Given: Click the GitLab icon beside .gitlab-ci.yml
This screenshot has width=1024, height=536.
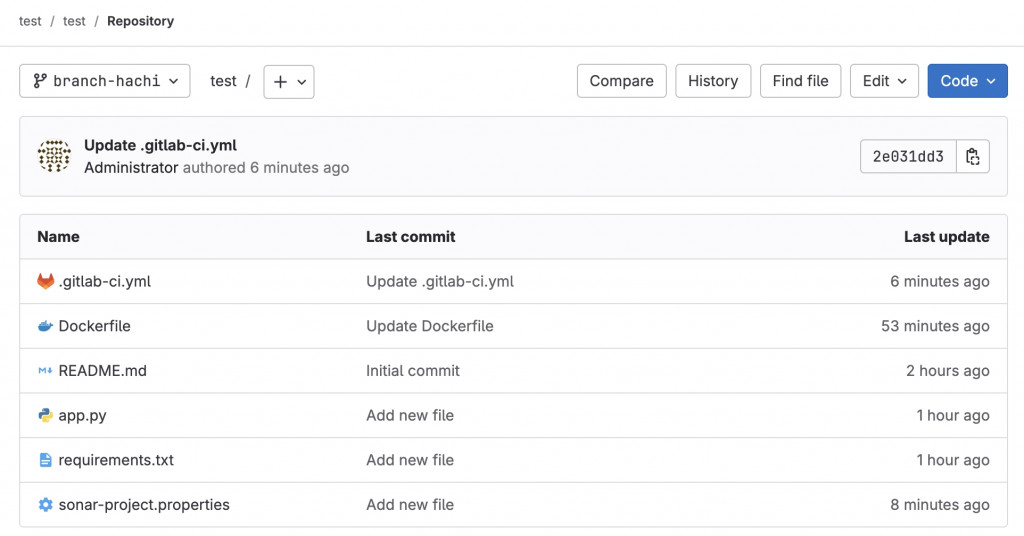Looking at the screenshot, I should point(45,282).
